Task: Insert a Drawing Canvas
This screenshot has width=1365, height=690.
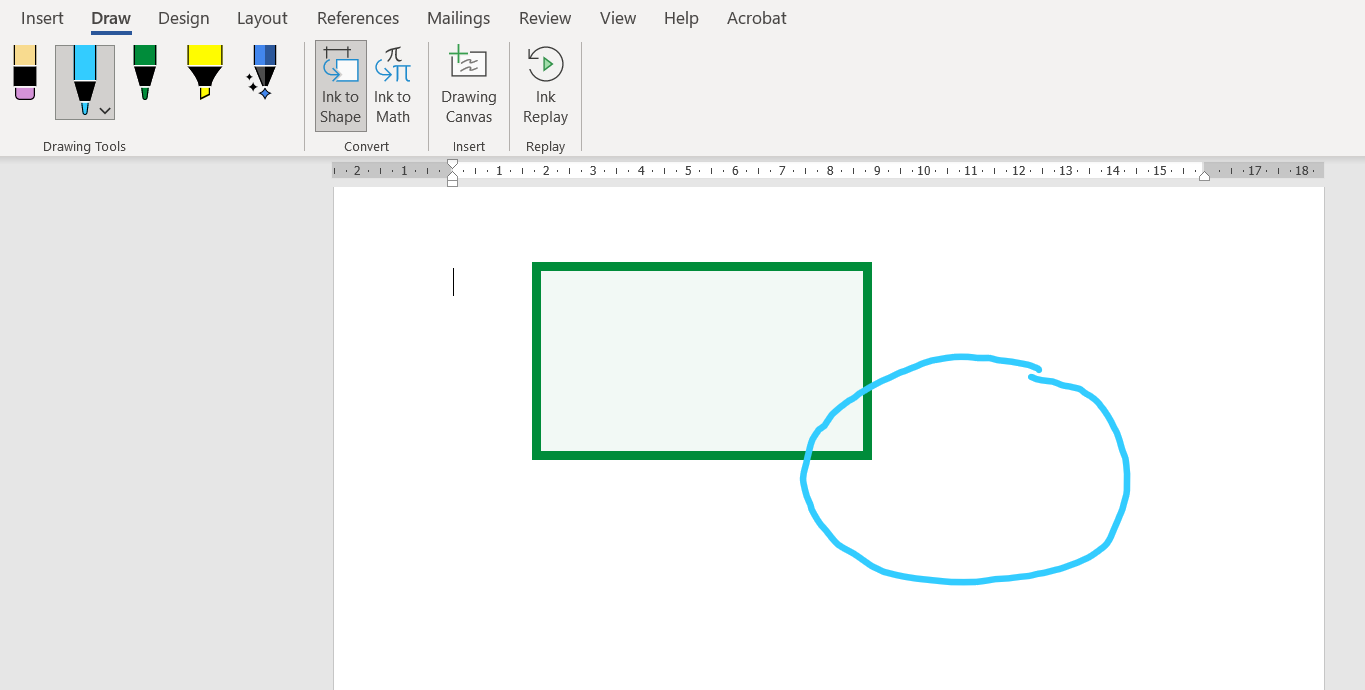Action: (469, 86)
